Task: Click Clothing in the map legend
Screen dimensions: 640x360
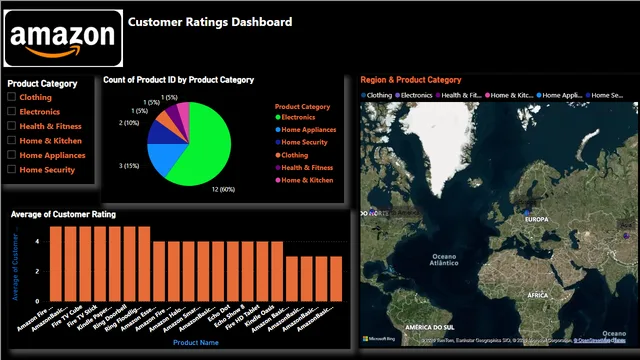Action: pos(376,95)
